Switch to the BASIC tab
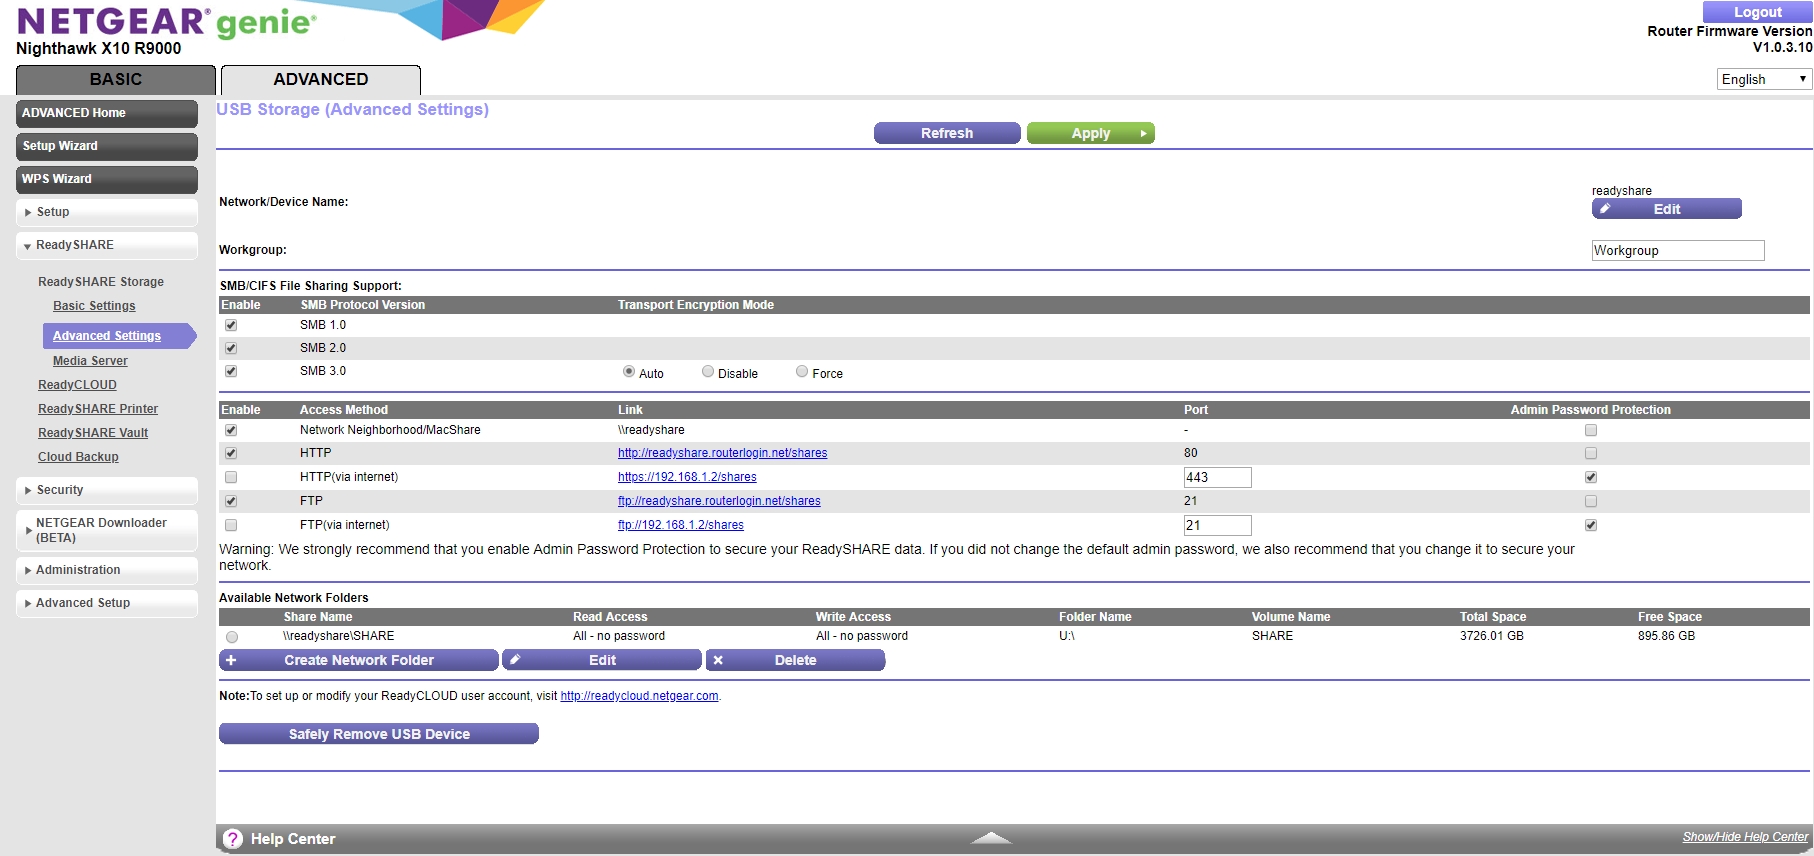This screenshot has width=1814, height=856. click(116, 80)
